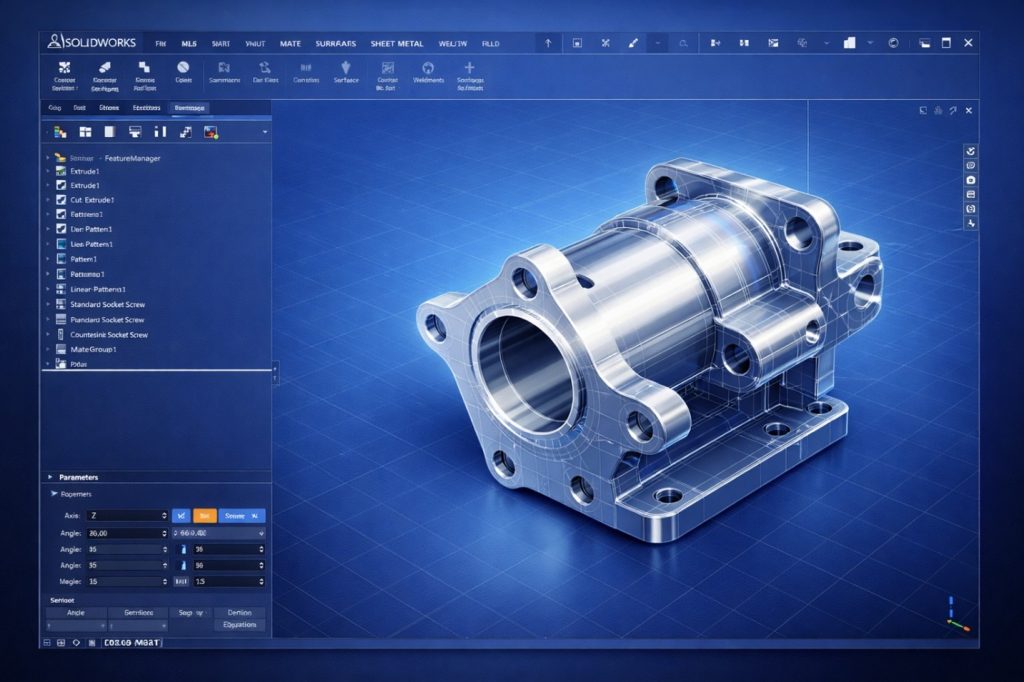Select the Weldments tool icon
This screenshot has width=1024, height=682.
428,68
